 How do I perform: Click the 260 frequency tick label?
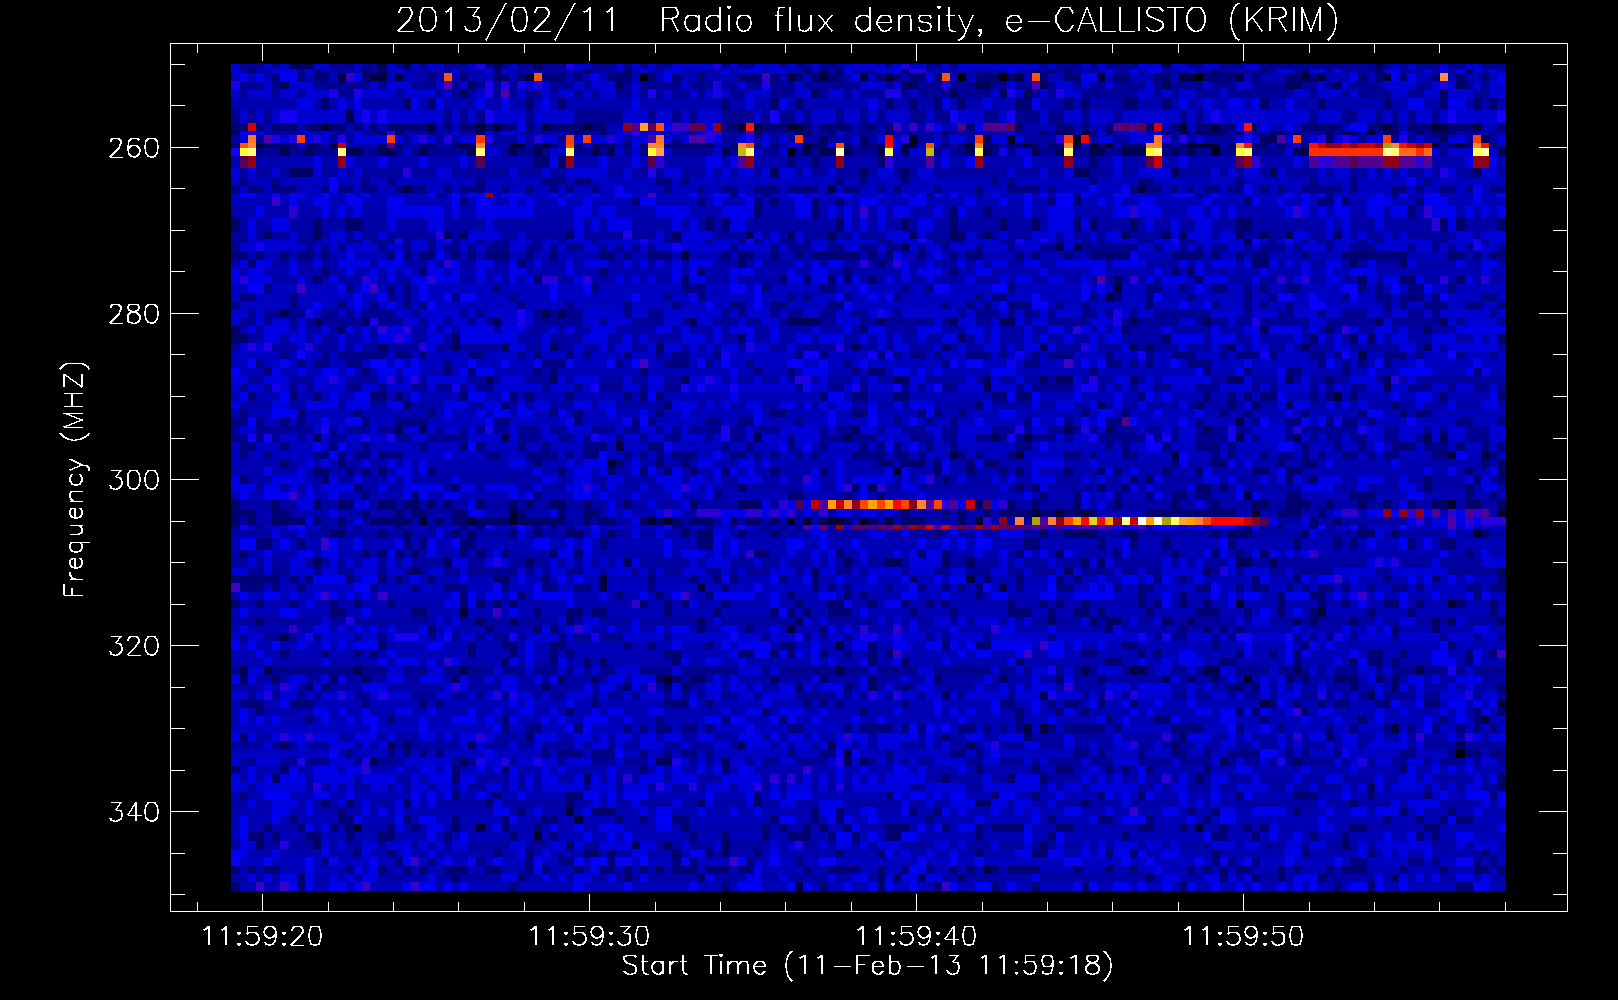[134, 148]
